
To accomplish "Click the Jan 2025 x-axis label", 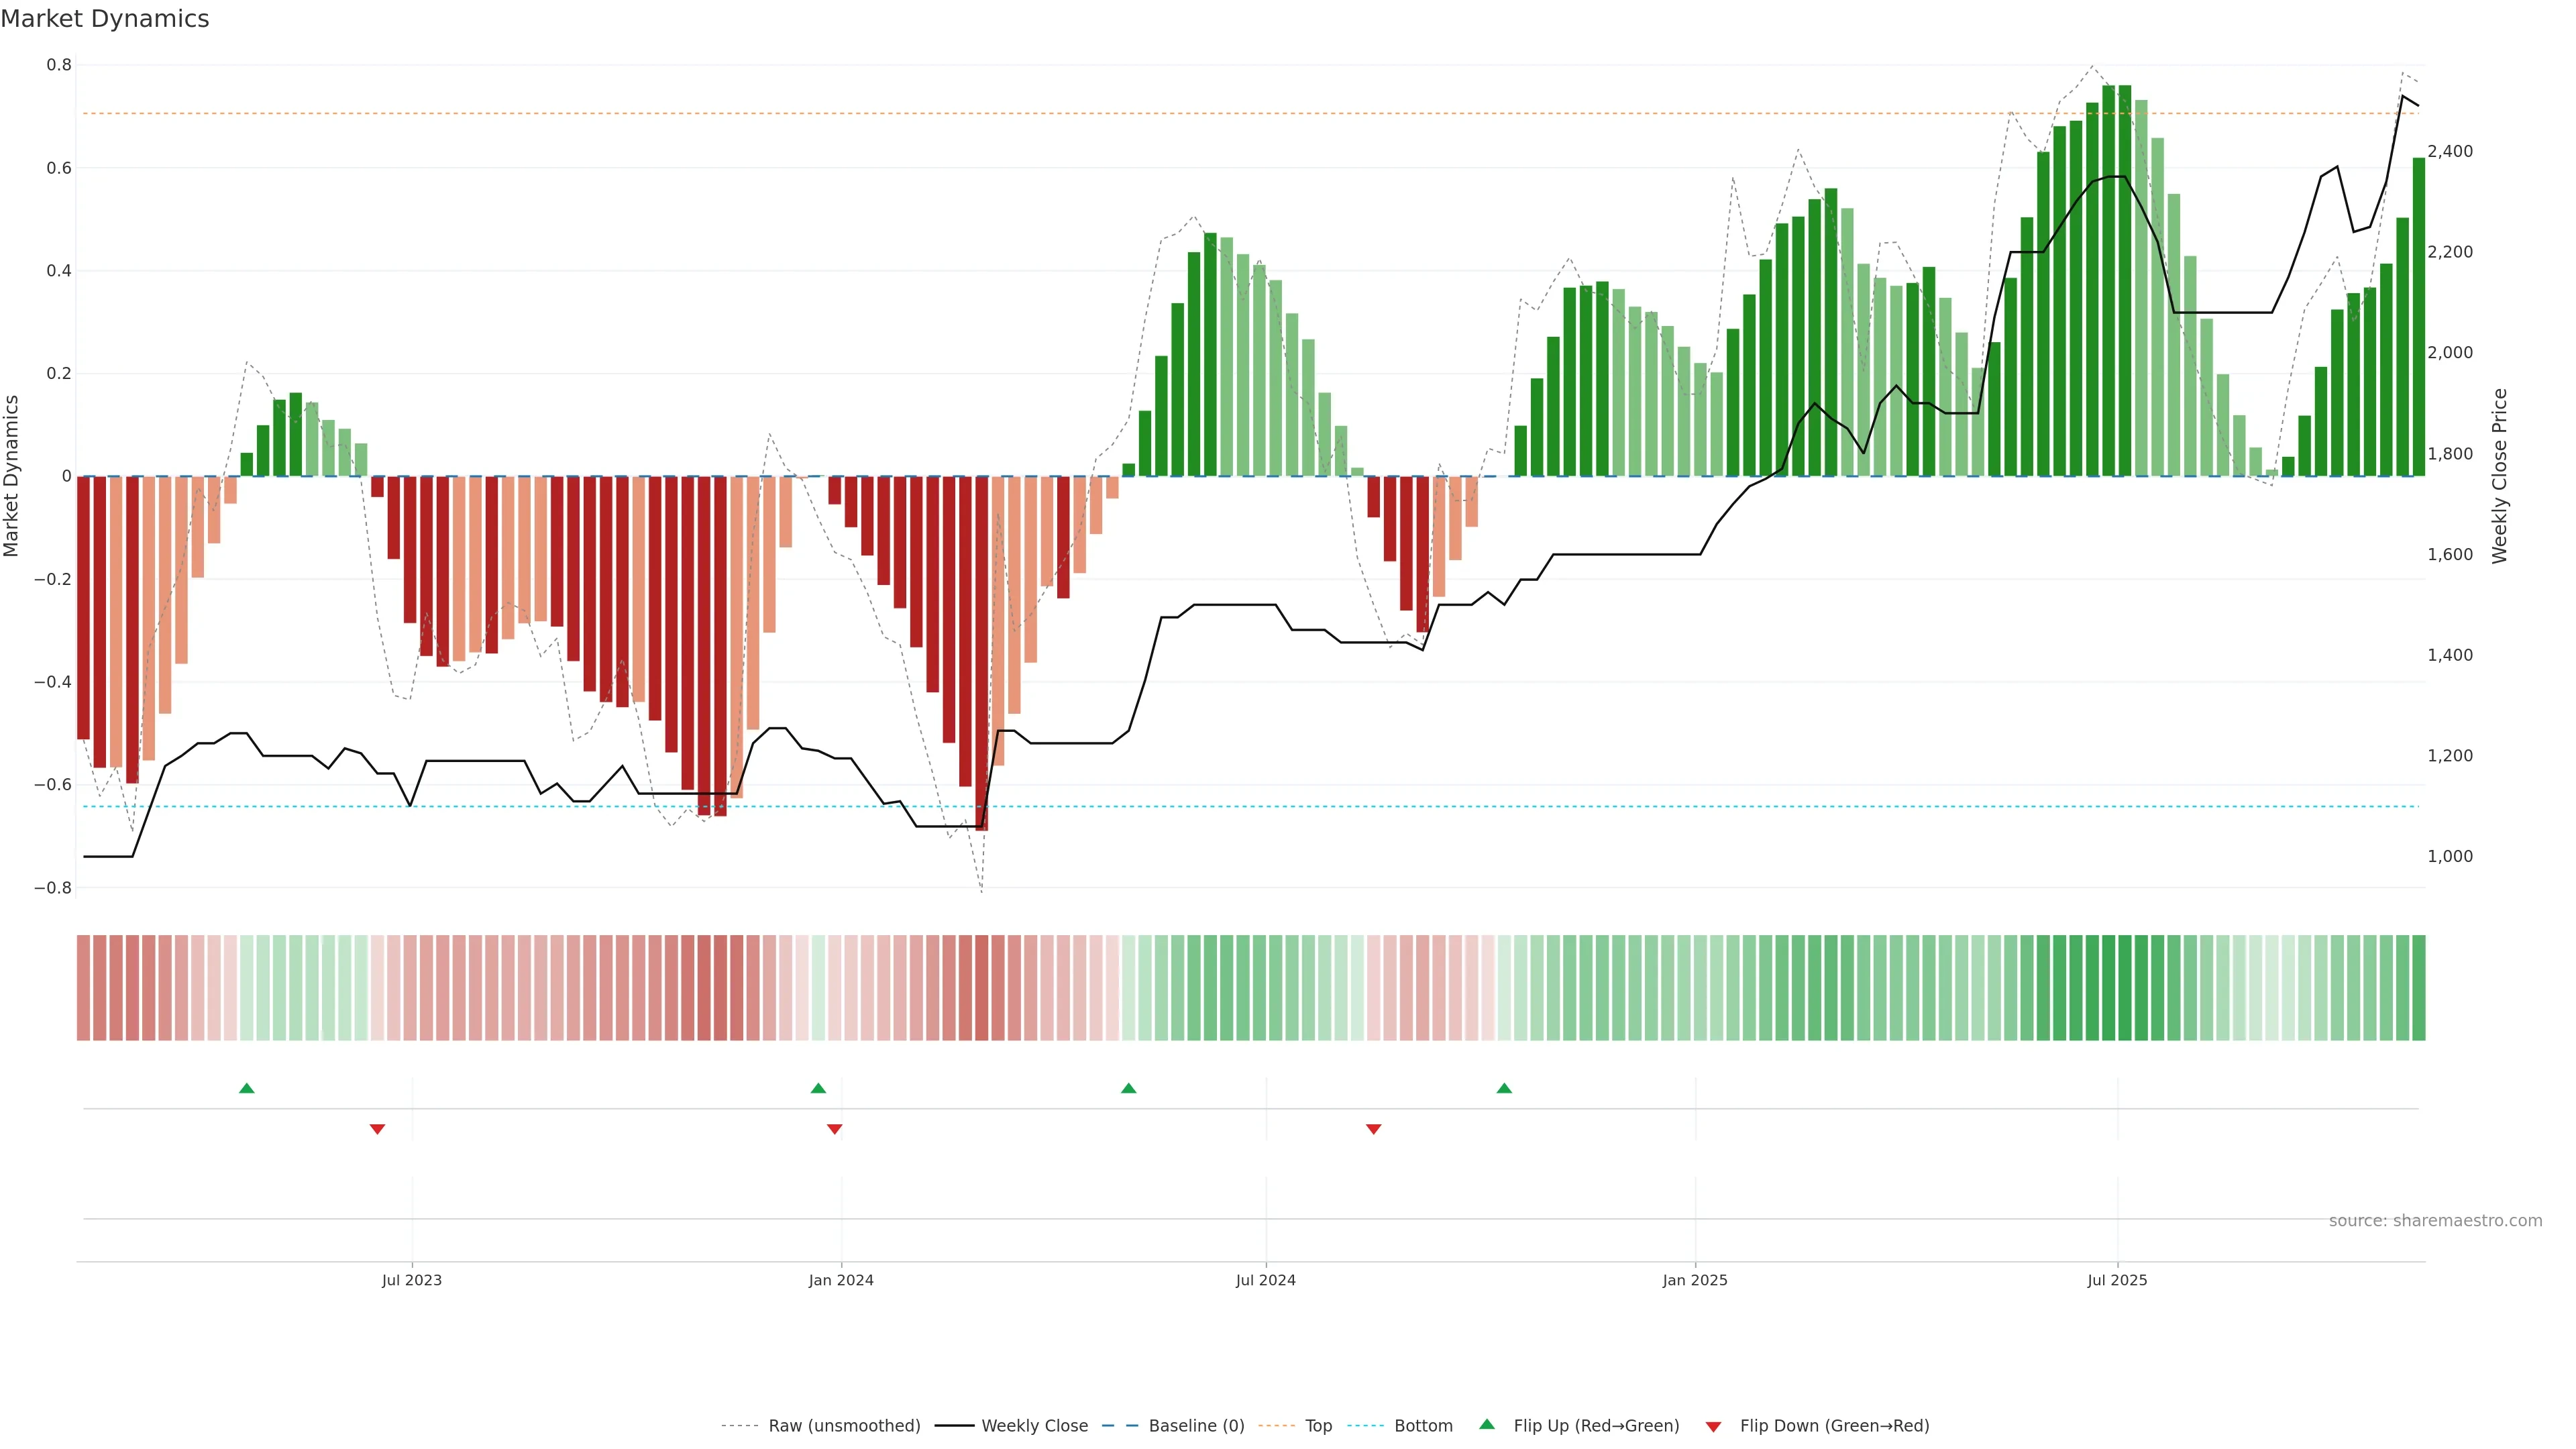I will point(1695,1280).
